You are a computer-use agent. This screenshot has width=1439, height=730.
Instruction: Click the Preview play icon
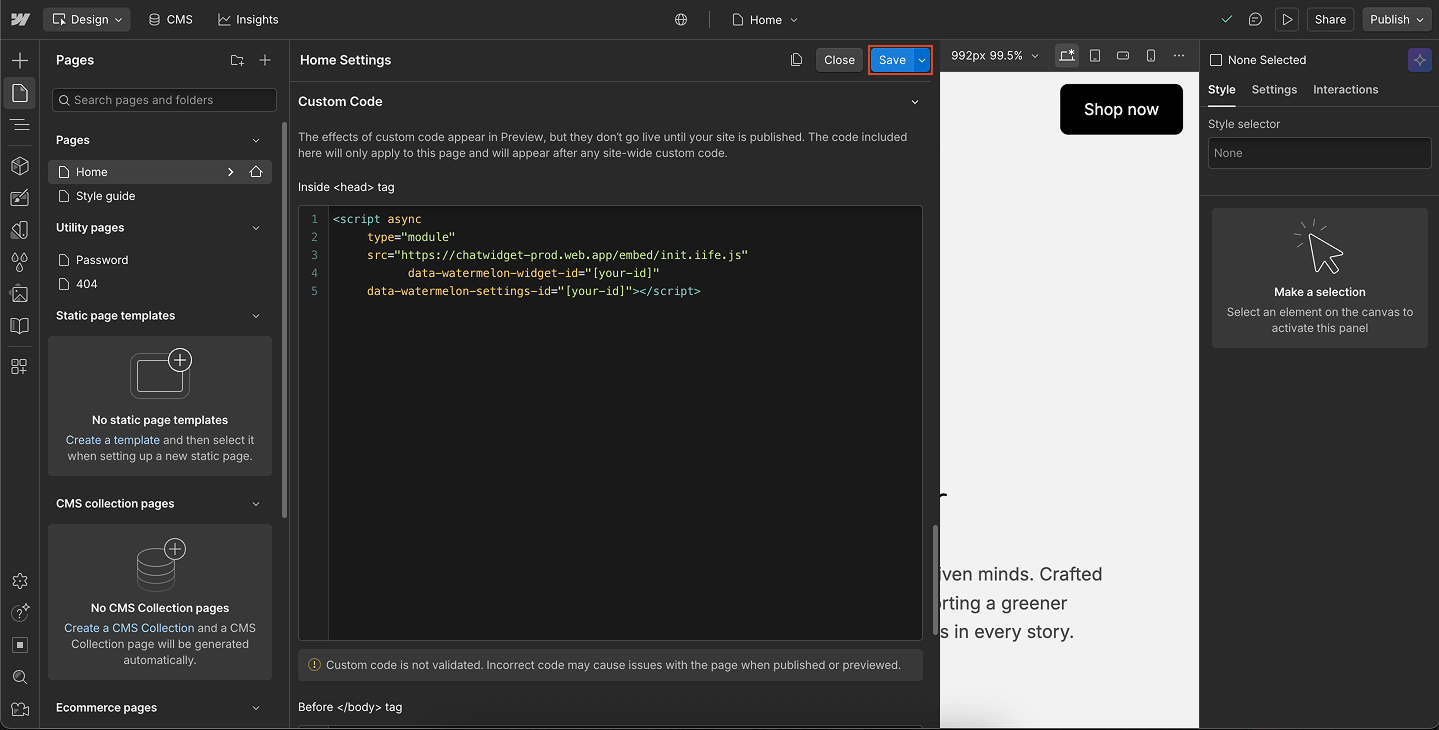(x=1287, y=19)
